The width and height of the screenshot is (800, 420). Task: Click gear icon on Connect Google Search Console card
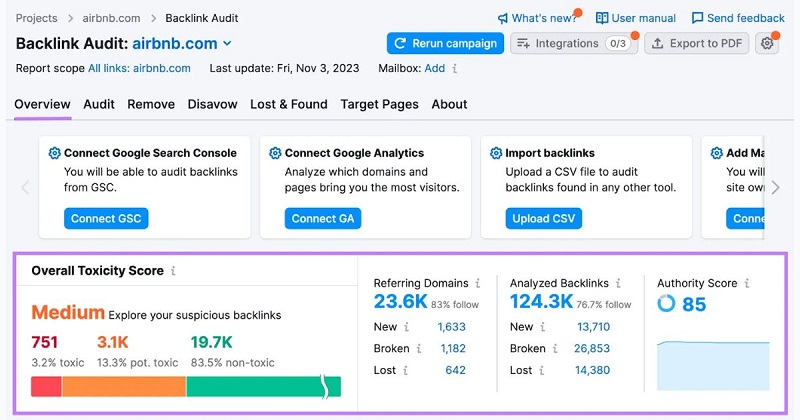(x=55, y=153)
